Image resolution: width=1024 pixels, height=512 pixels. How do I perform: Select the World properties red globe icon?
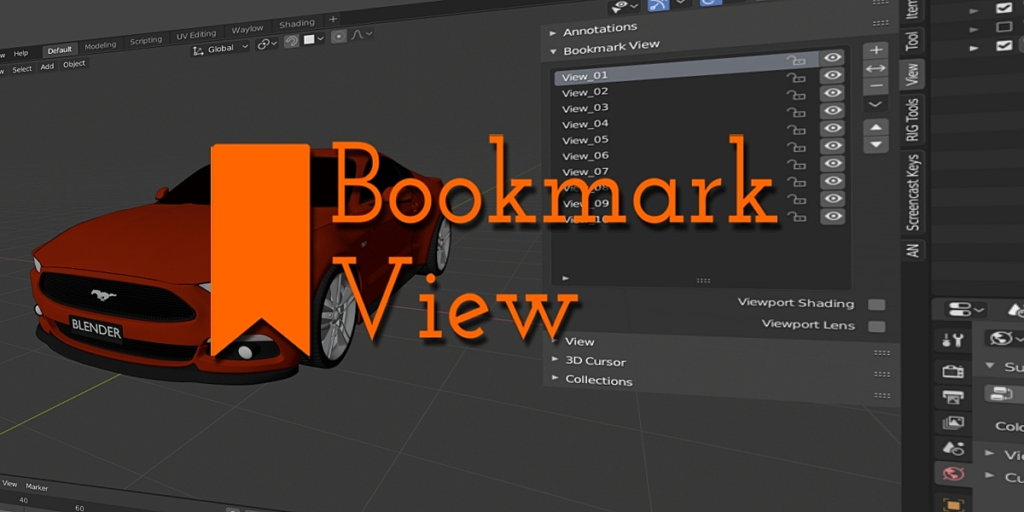(x=953, y=473)
